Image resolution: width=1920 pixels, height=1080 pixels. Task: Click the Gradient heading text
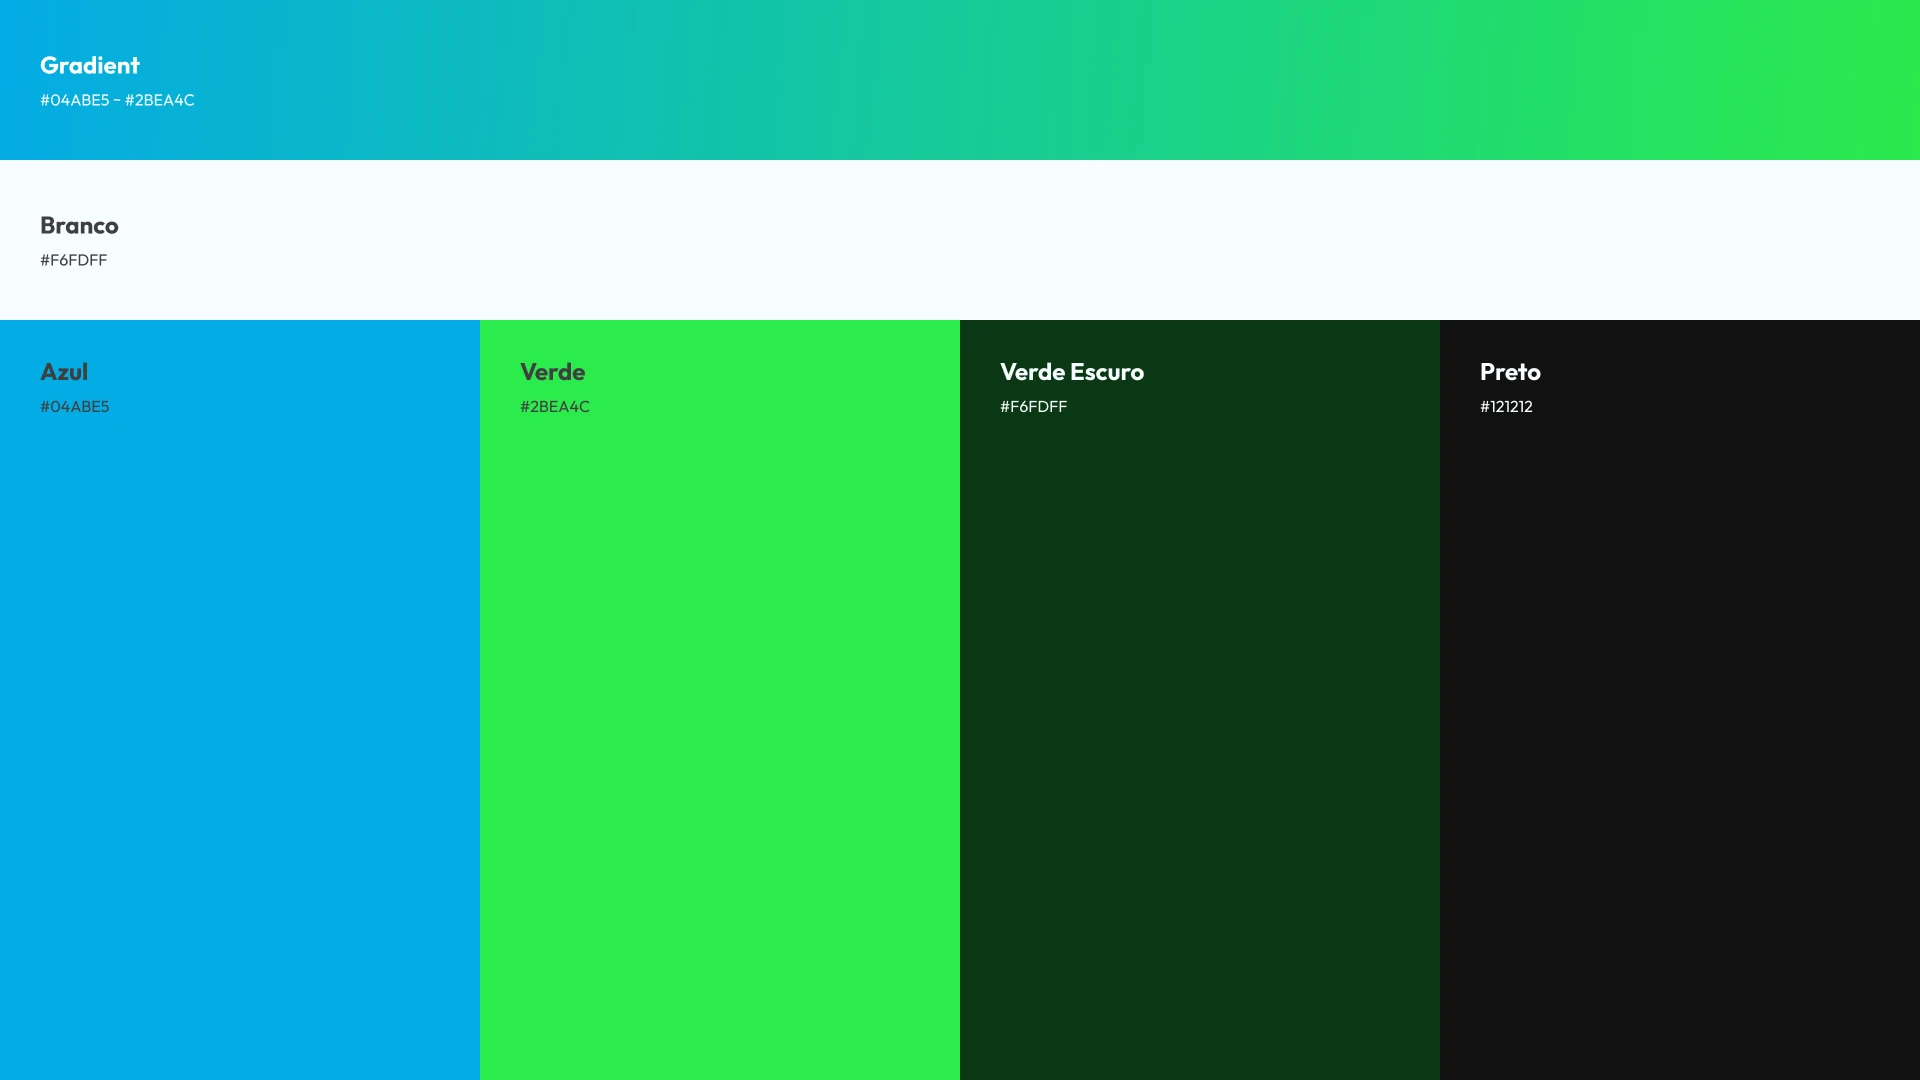coord(90,65)
